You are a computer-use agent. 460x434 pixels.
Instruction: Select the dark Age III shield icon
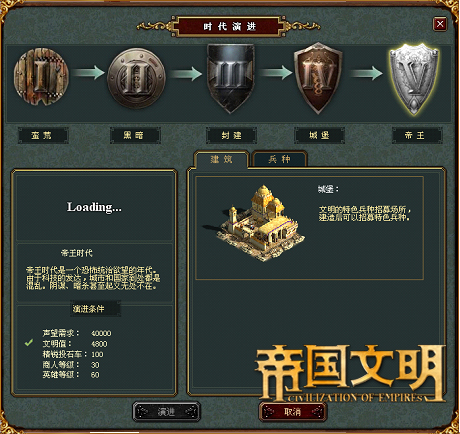(x=231, y=78)
